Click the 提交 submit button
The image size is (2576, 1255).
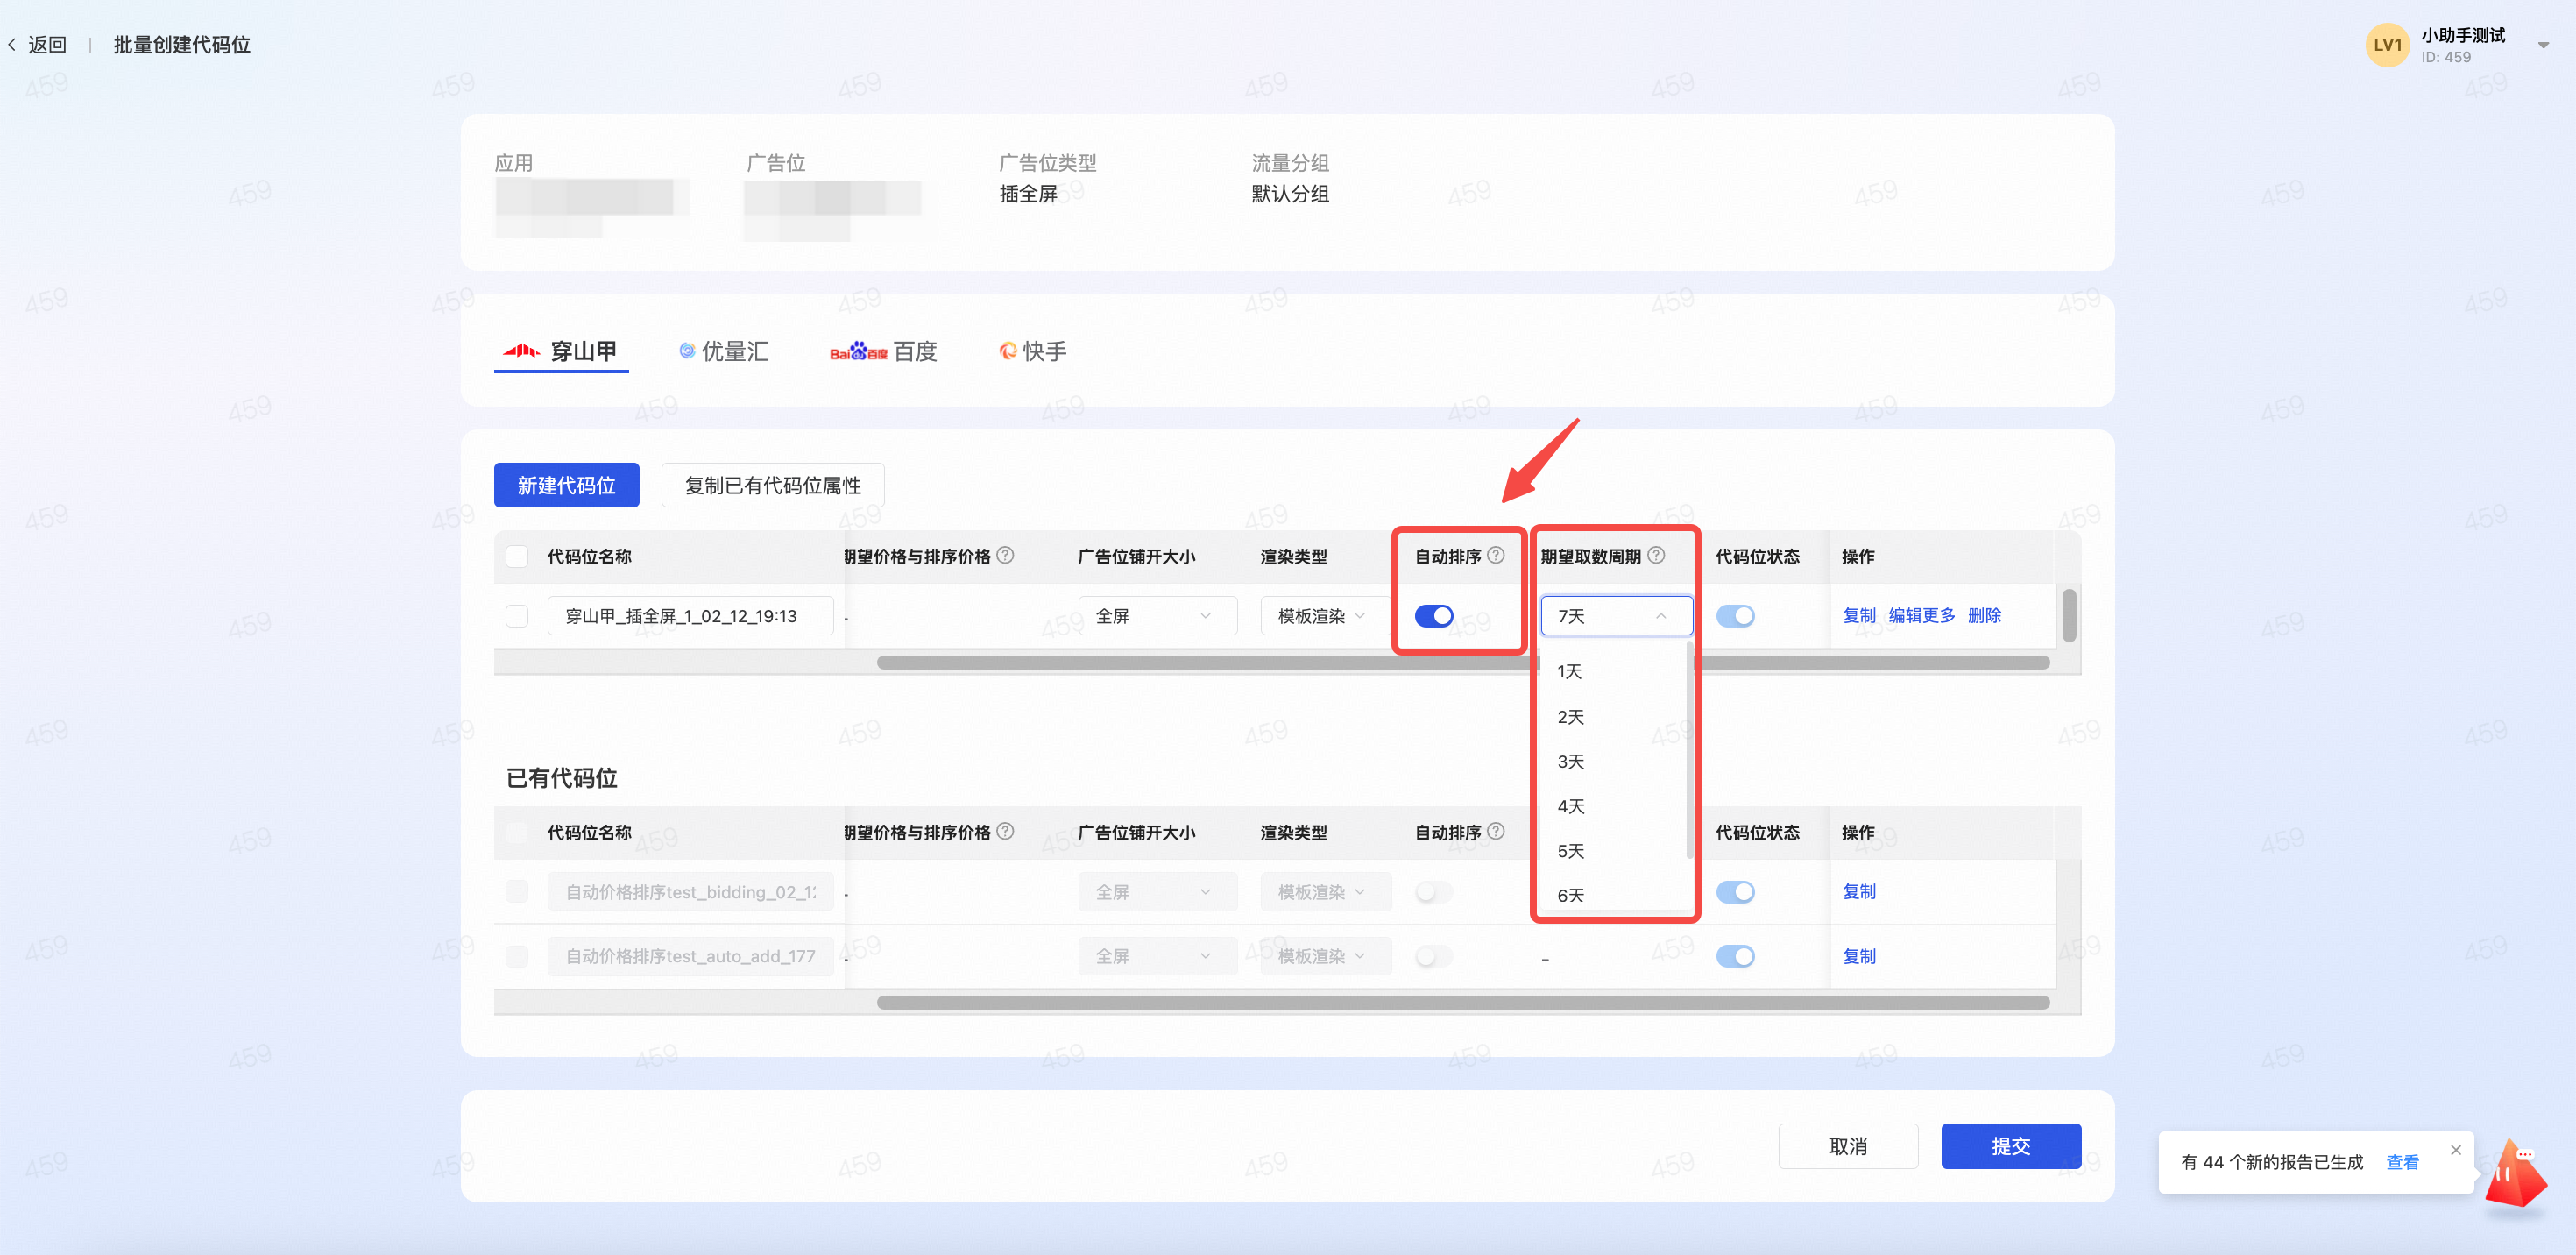pyautogui.click(x=2010, y=1146)
